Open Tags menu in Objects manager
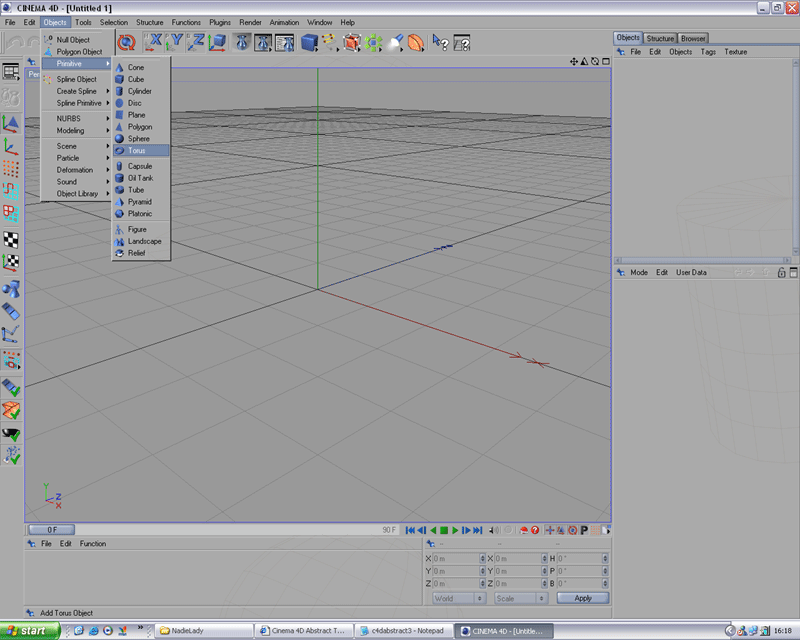This screenshot has height=640, width=800. [x=708, y=52]
